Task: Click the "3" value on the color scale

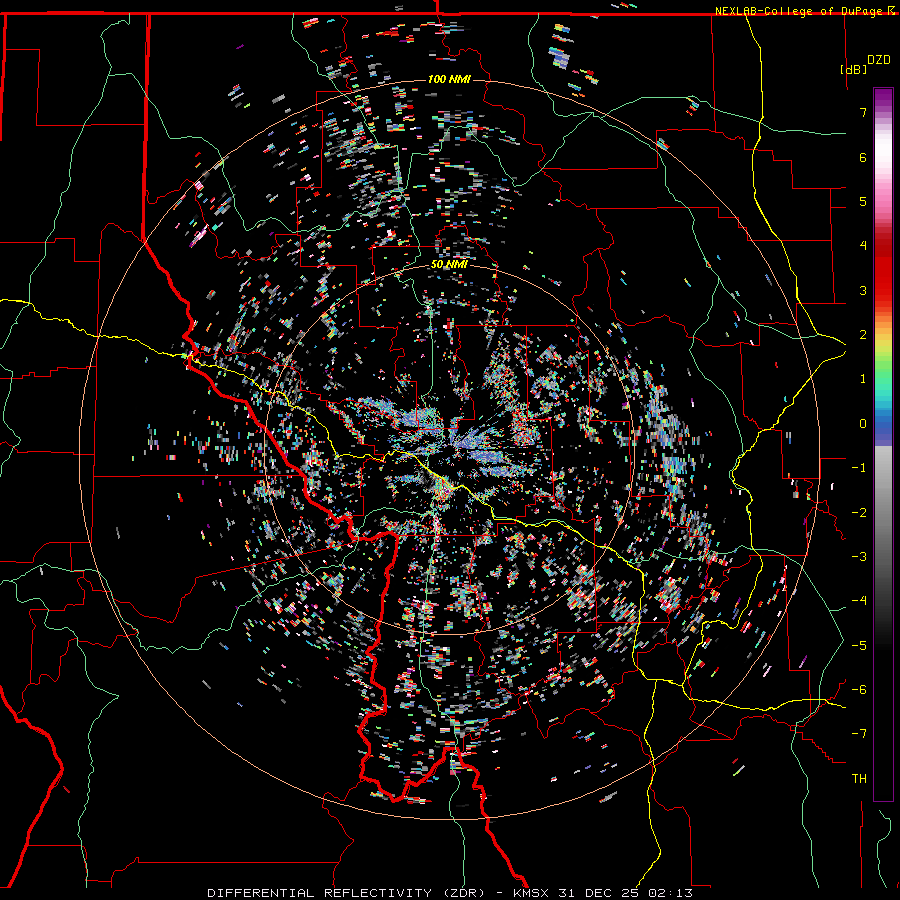Action: tap(863, 290)
